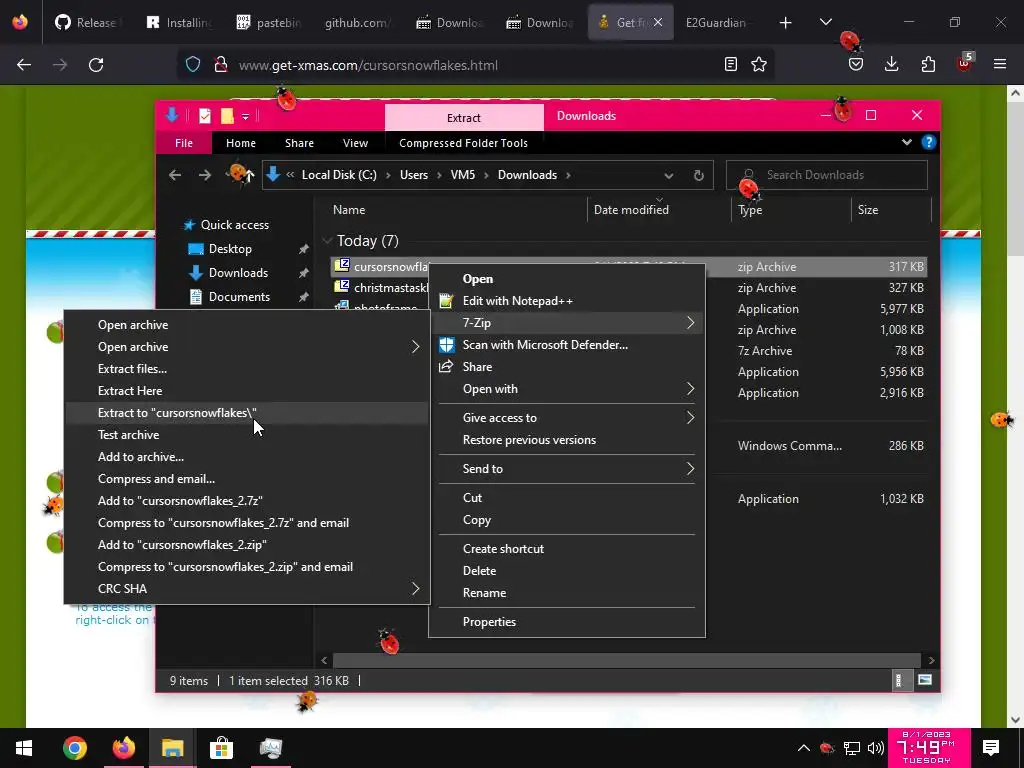The width and height of the screenshot is (1024, 768).
Task: Click the Properties quick access icon
Action: point(205,116)
